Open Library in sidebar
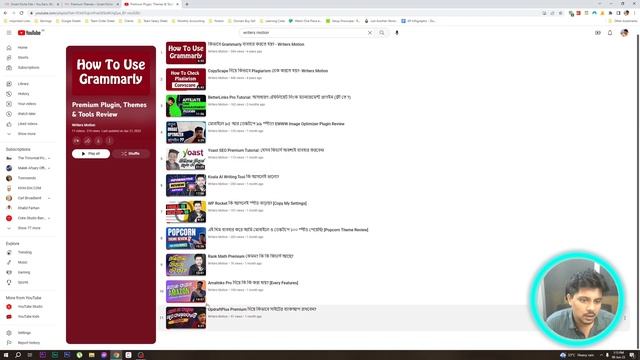640x360 pixels. tap(22, 84)
